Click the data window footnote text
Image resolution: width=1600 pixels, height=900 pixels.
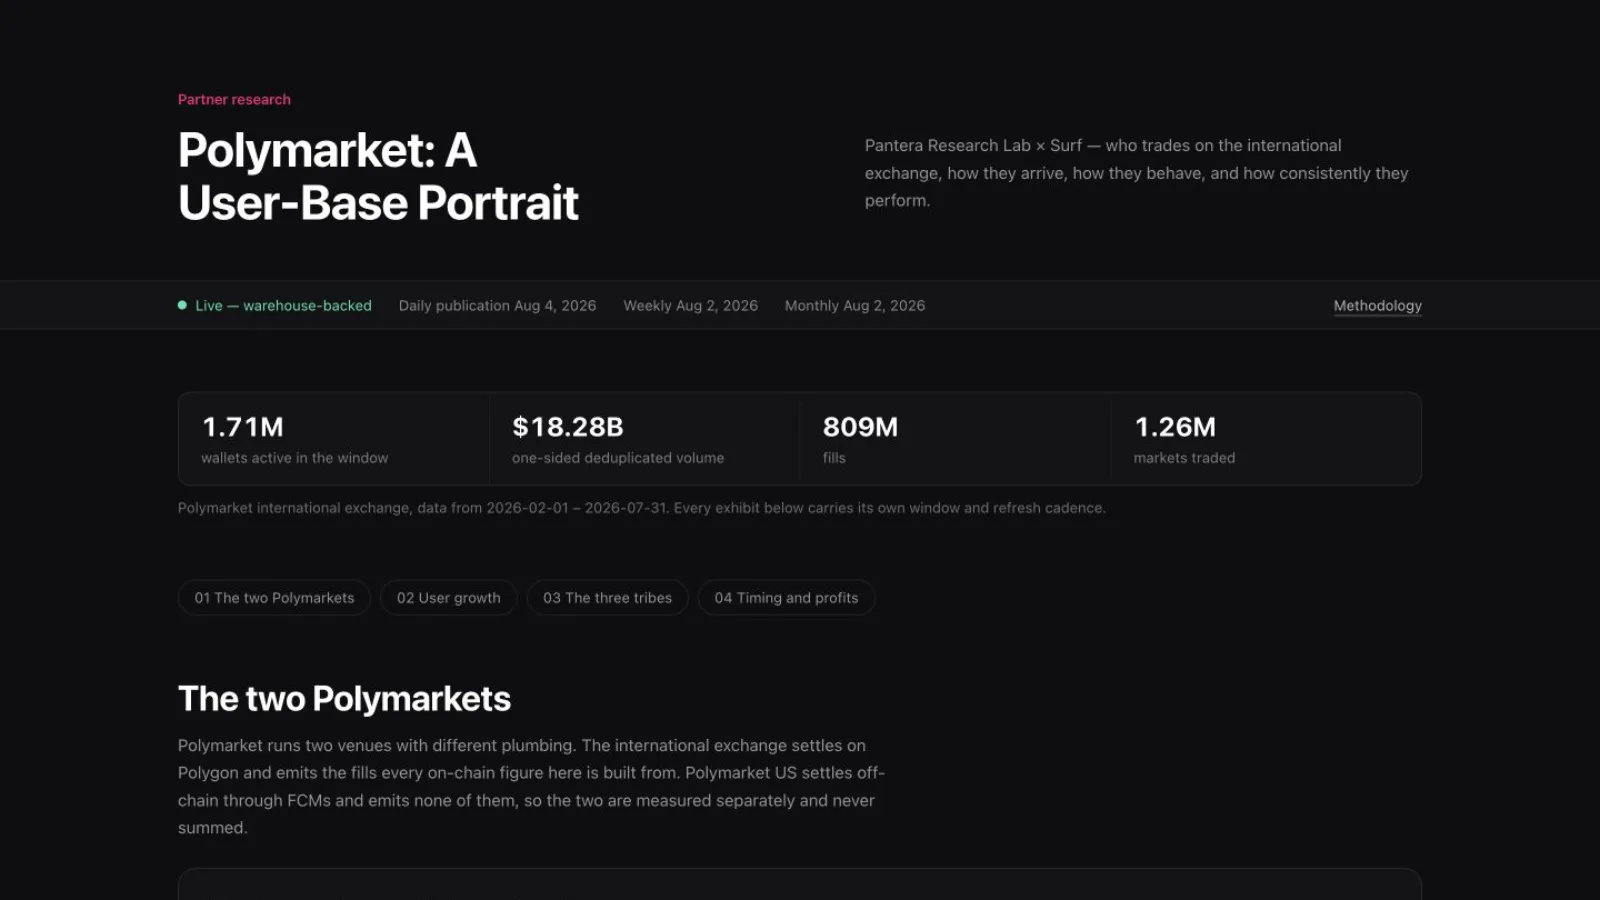tap(641, 508)
